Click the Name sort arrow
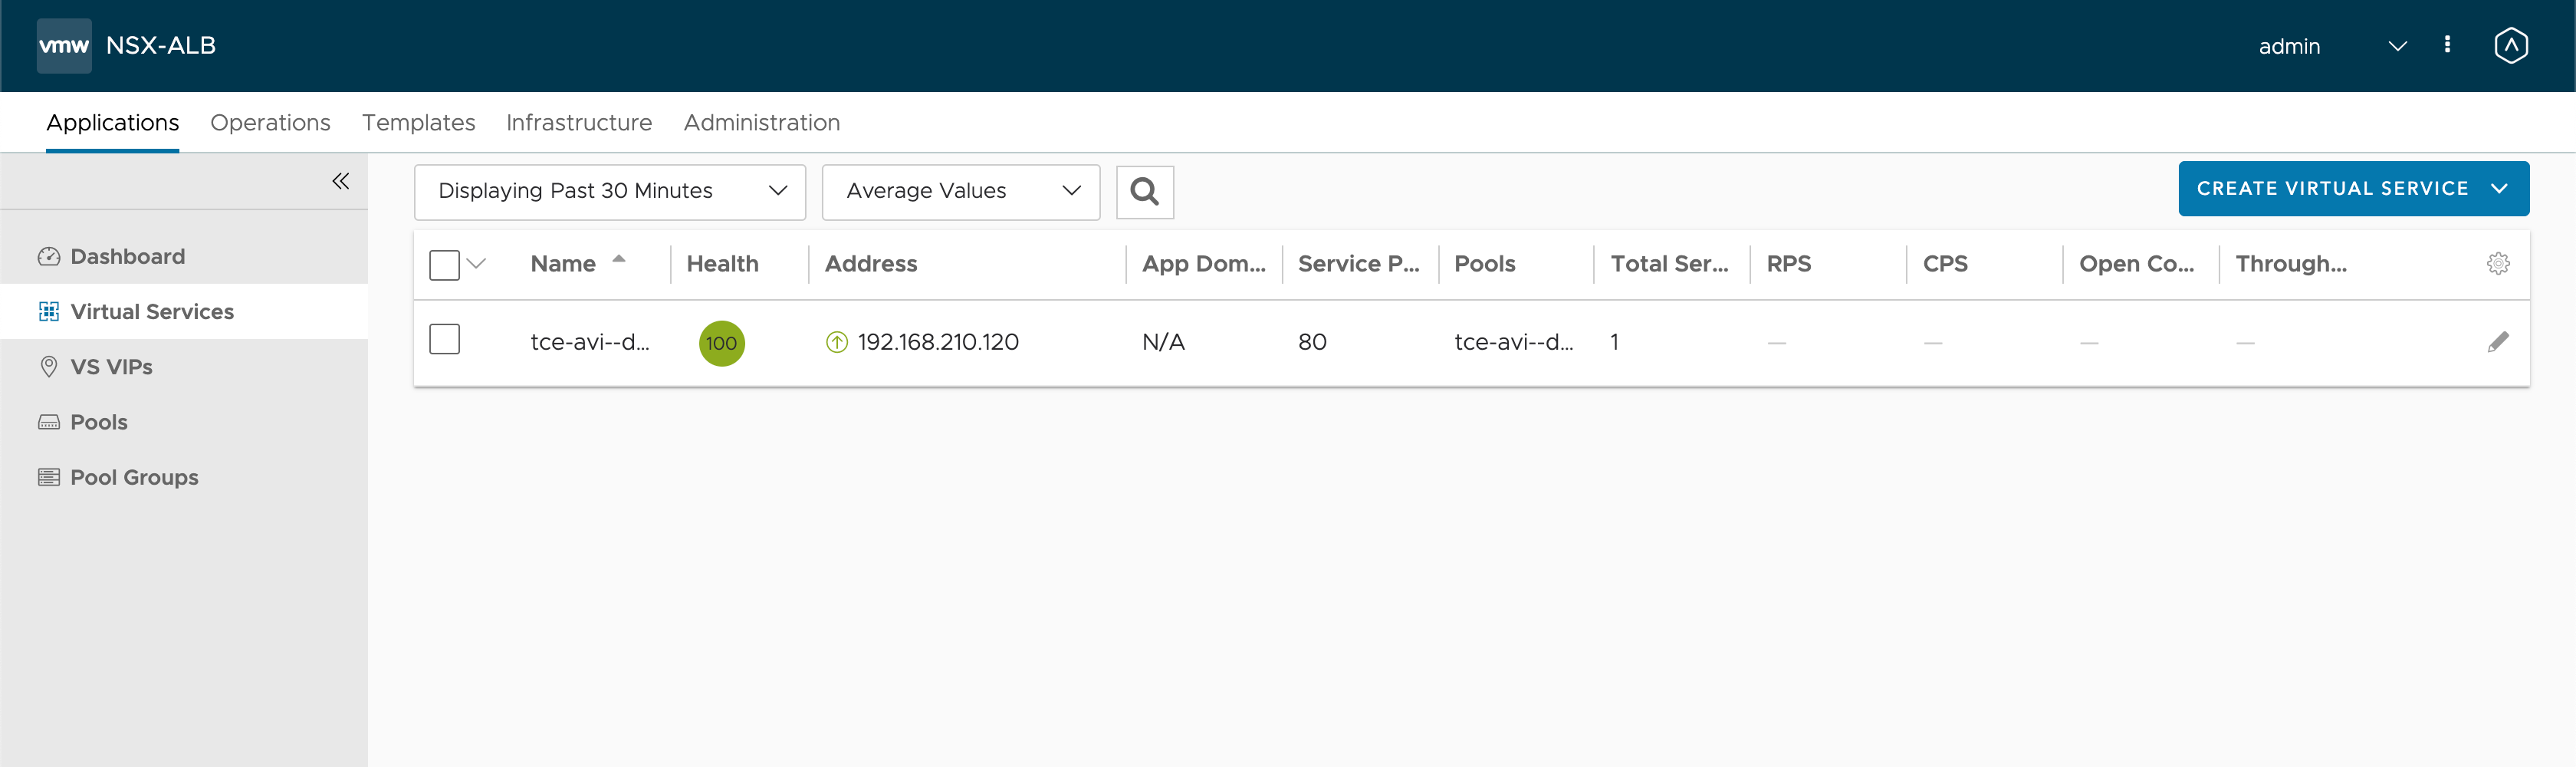2576x767 pixels. 619,258
